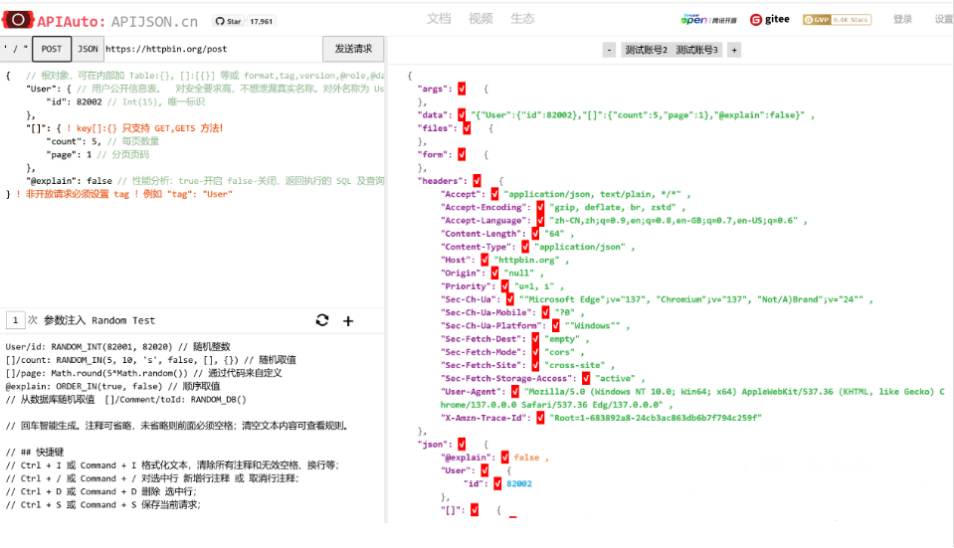Remove test account with minus button
The image size is (954, 548).
(x=609, y=50)
